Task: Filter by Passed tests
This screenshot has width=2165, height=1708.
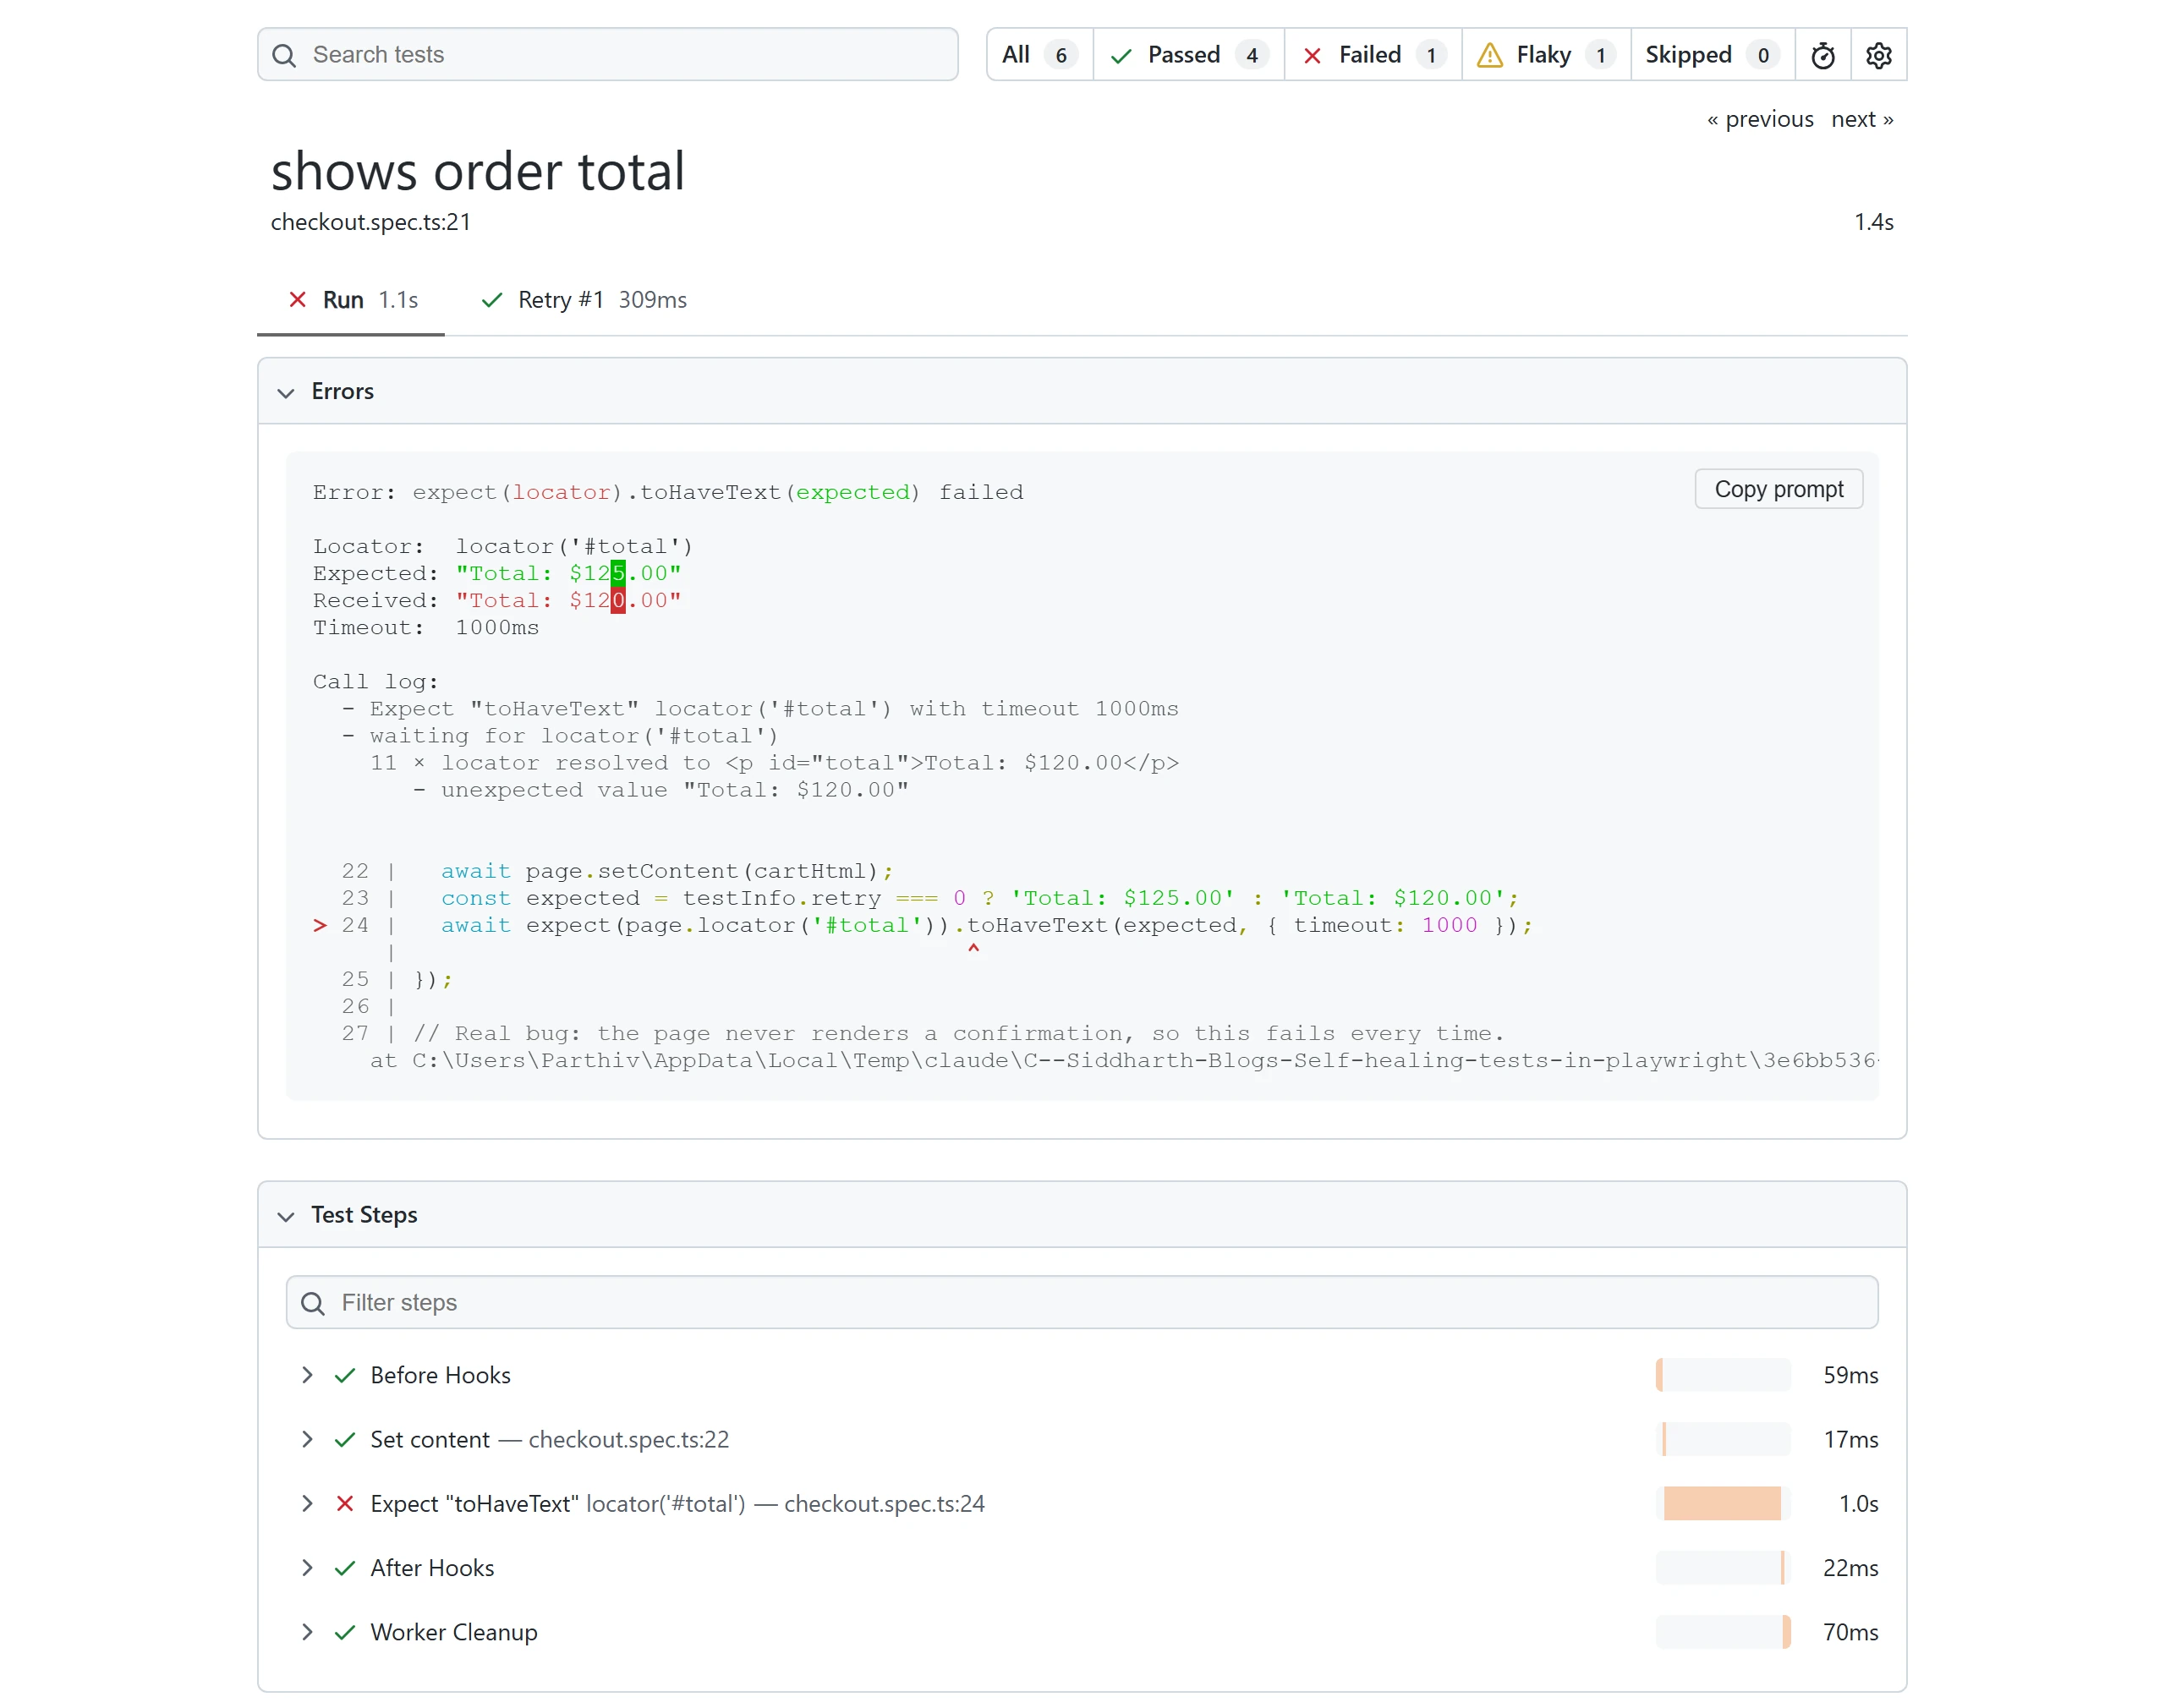Action: tap(1188, 55)
